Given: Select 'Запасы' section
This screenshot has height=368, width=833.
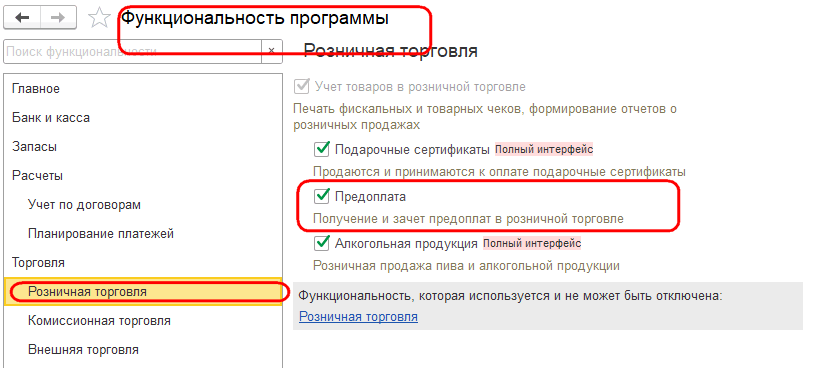Looking at the screenshot, I should [x=142, y=147].
